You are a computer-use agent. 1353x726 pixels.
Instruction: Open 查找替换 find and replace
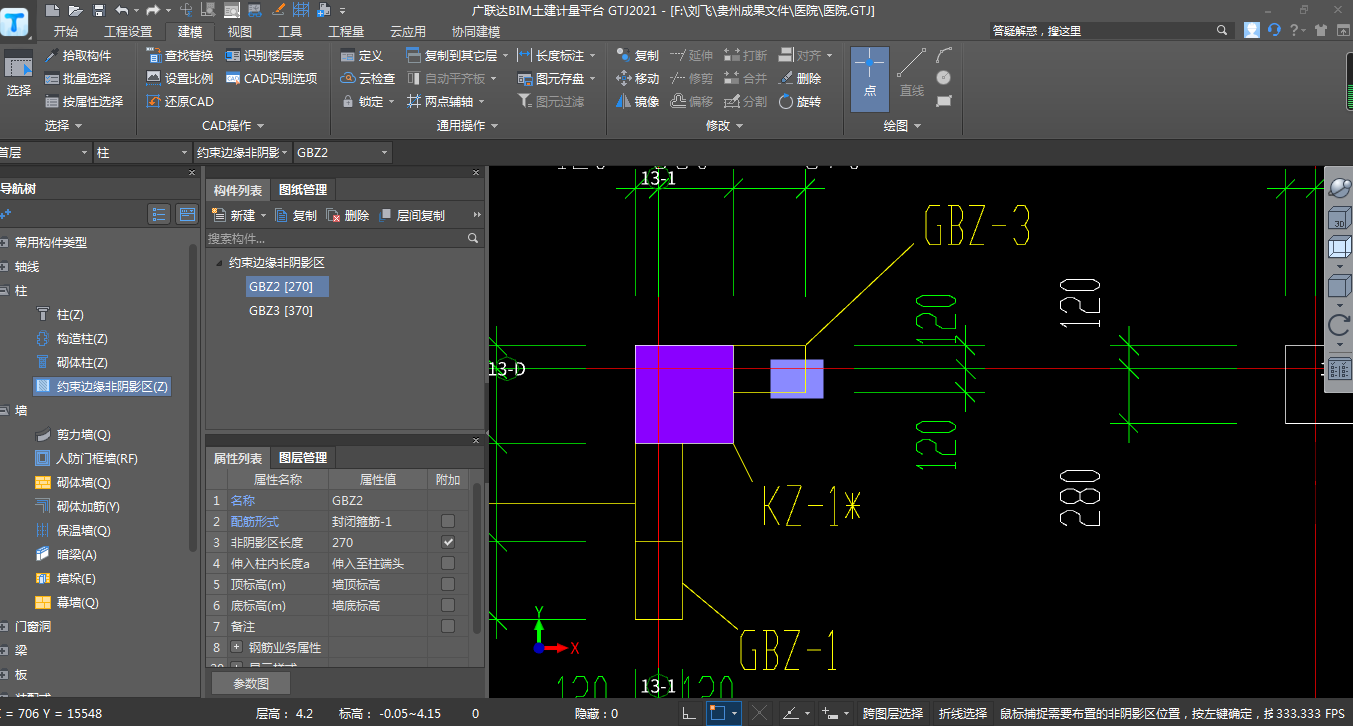[180, 55]
